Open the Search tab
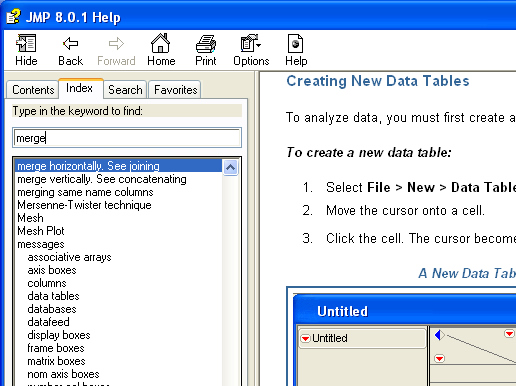 (125, 90)
